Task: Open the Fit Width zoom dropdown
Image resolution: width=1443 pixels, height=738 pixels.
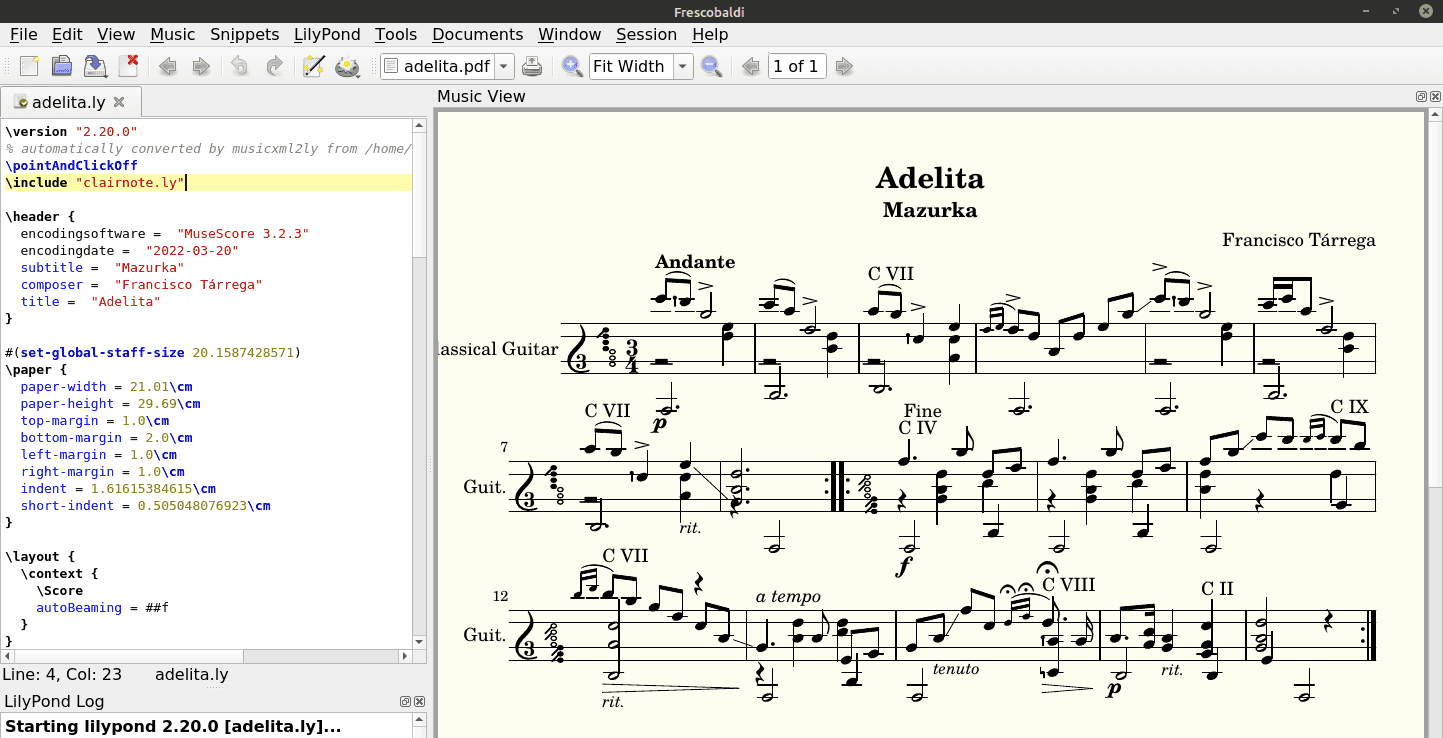Action: [x=682, y=66]
